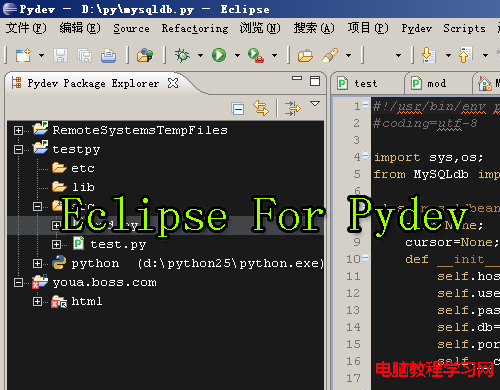500x390 pixels.
Task: Expand the RemoteSystemsTempFiles project
Action: [x=19, y=130]
